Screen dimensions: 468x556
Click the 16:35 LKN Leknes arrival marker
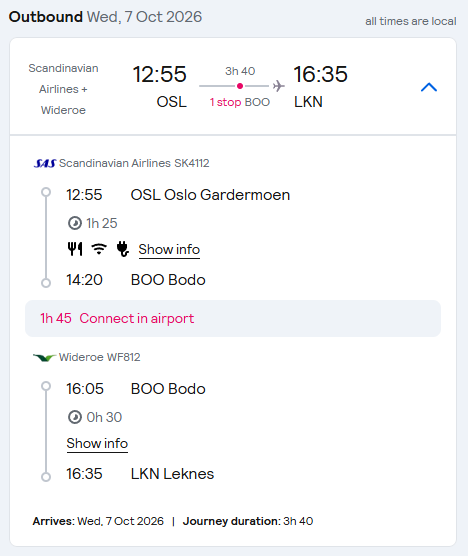coord(46,477)
